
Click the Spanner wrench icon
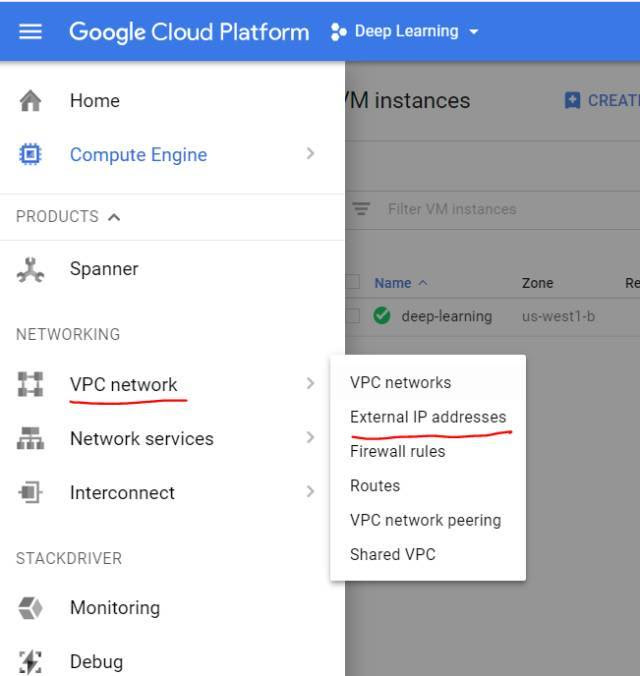[x=30, y=269]
